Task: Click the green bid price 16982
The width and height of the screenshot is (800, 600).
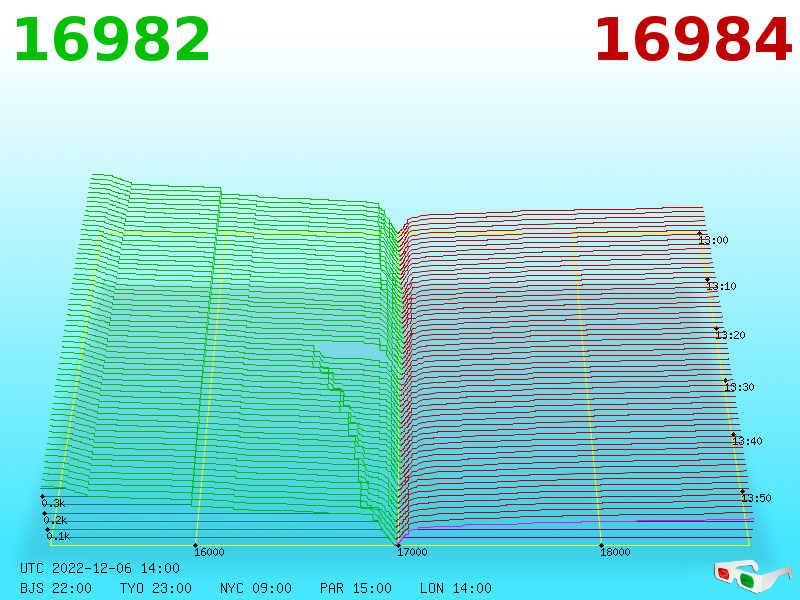Action: pyautogui.click(x=112, y=40)
